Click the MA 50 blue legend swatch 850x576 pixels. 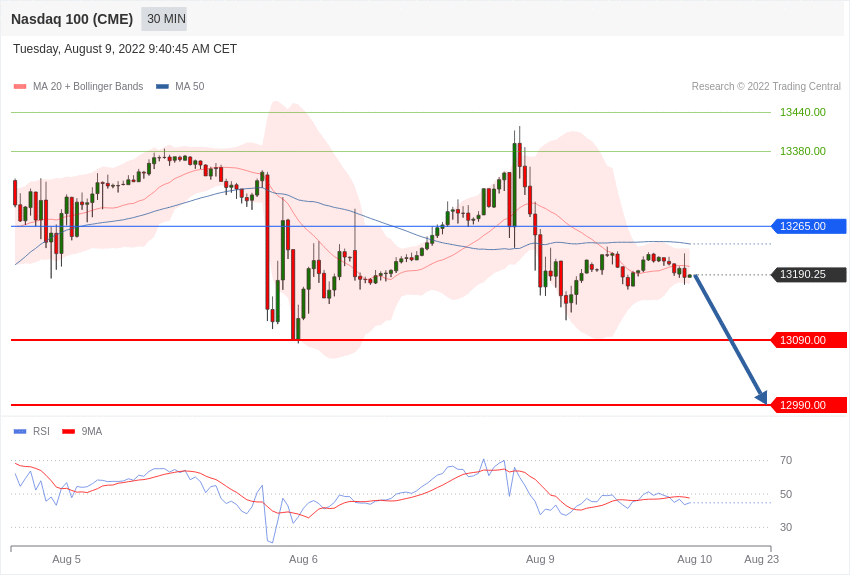point(162,87)
